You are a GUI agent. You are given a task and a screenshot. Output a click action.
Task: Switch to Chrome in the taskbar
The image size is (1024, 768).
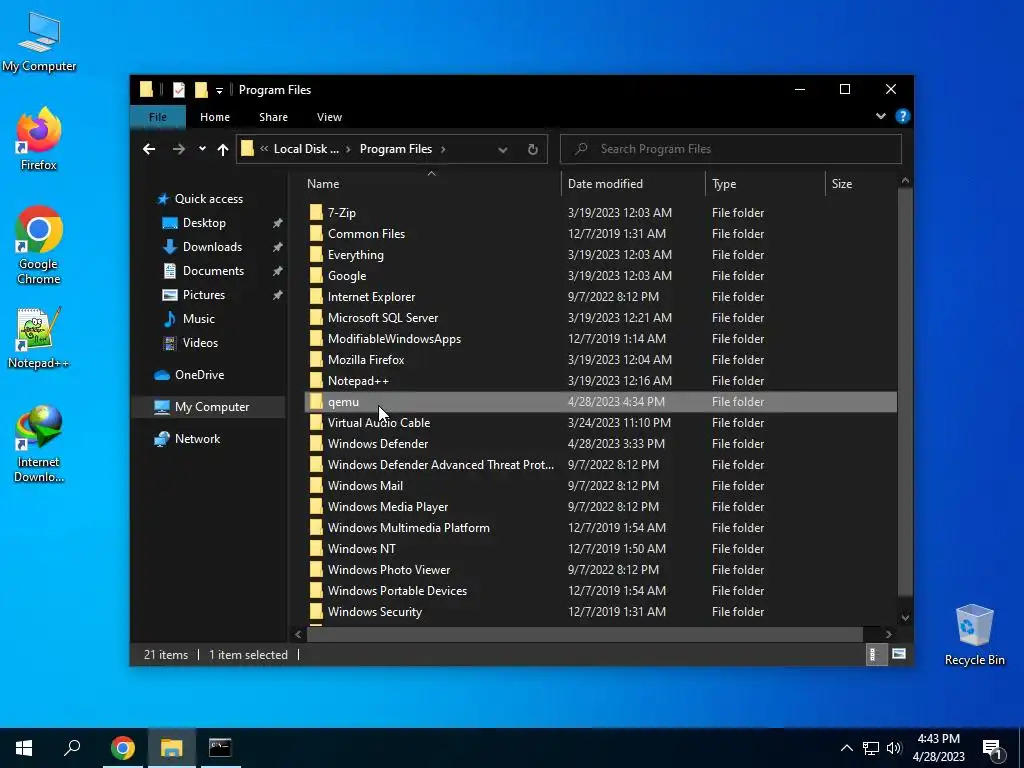[123, 748]
